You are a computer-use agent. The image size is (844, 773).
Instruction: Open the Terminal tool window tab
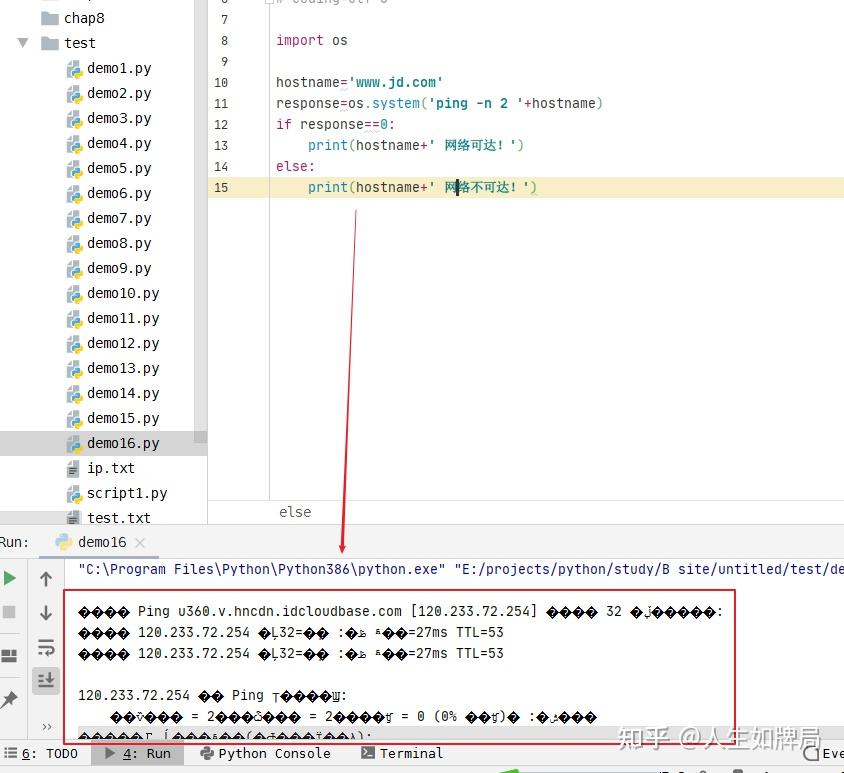pos(402,753)
